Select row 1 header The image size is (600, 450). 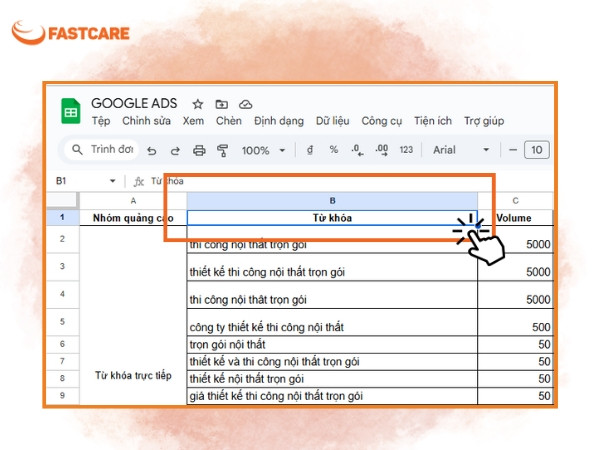[x=62, y=217]
